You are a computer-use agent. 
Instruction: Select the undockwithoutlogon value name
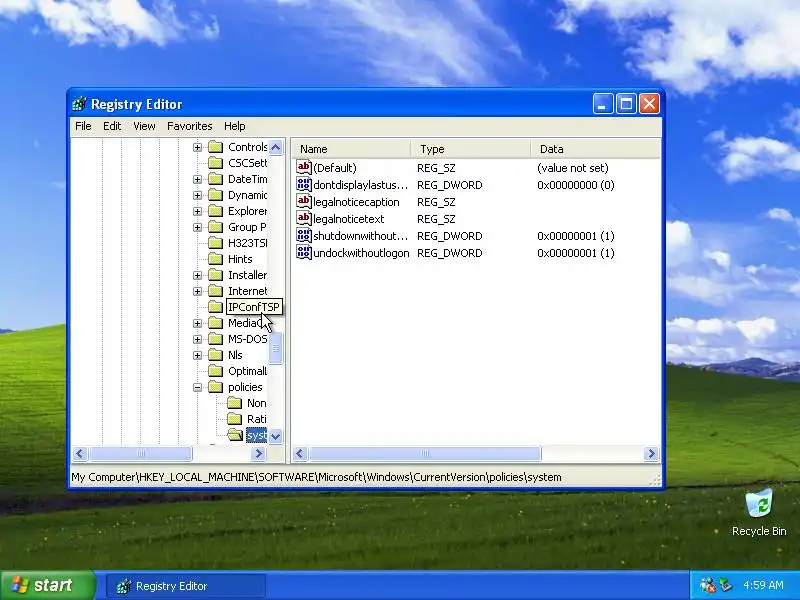point(361,253)
